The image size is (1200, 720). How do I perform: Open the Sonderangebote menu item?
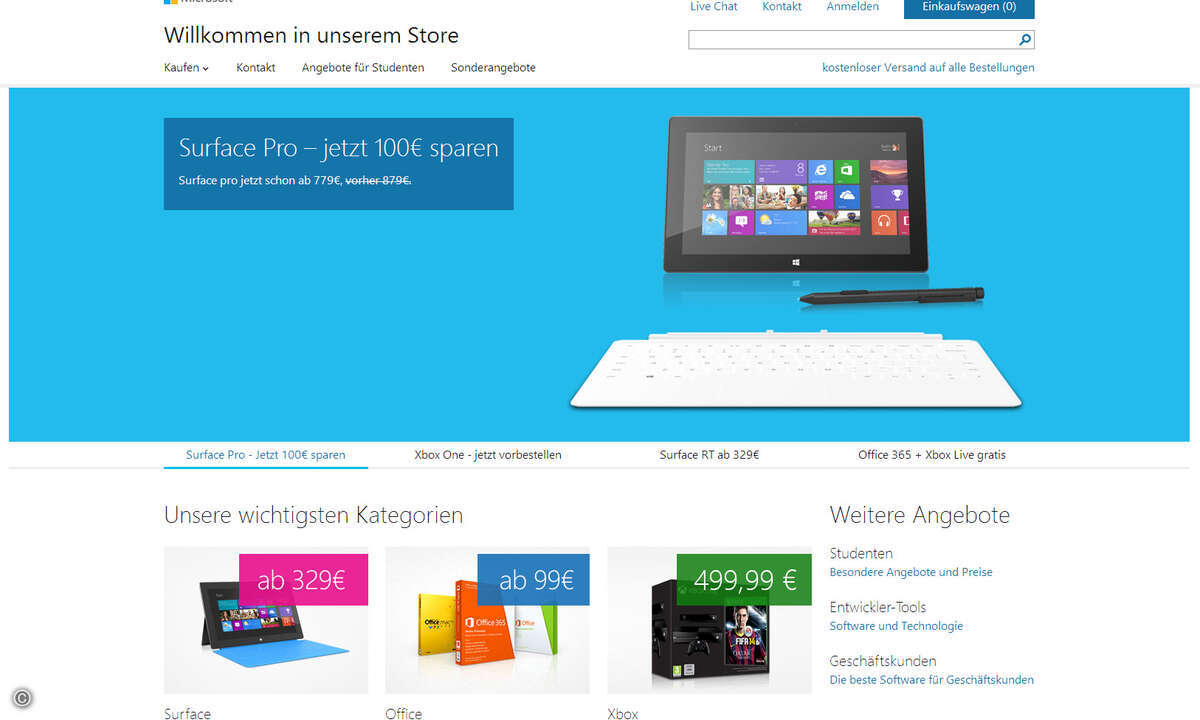493,68
